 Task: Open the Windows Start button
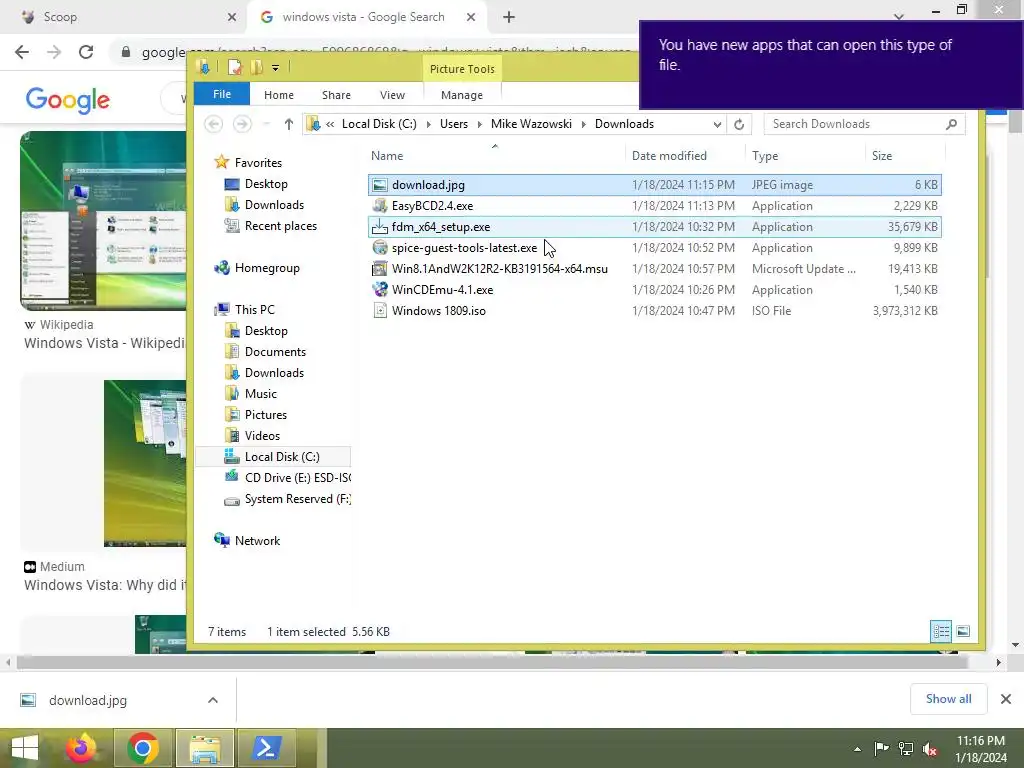point(25,748)
